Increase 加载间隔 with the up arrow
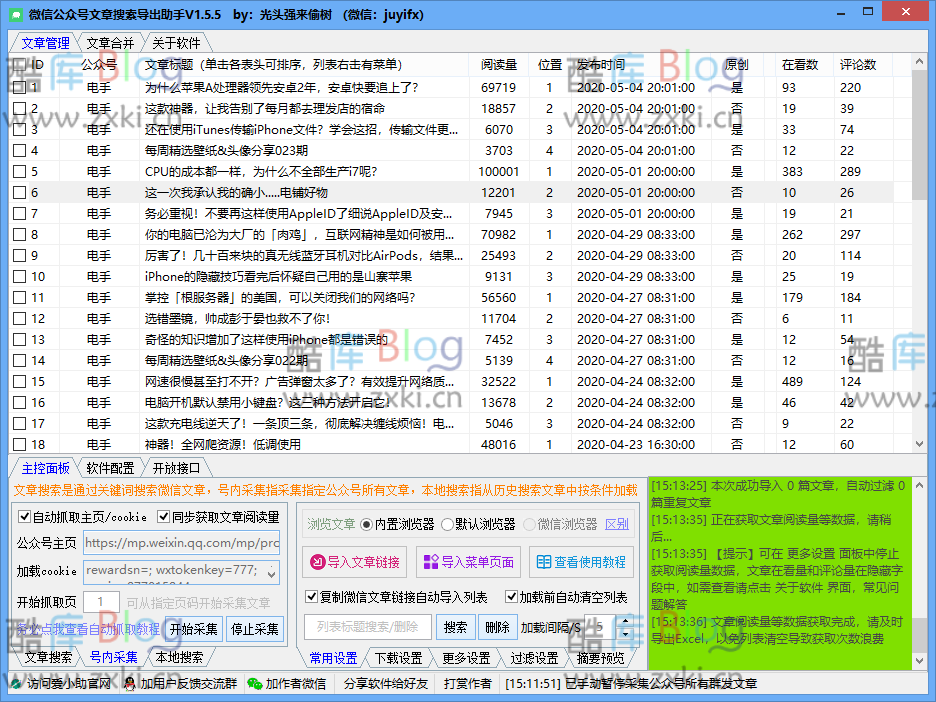This screenshot has height=702, width=936. [625, 622]
